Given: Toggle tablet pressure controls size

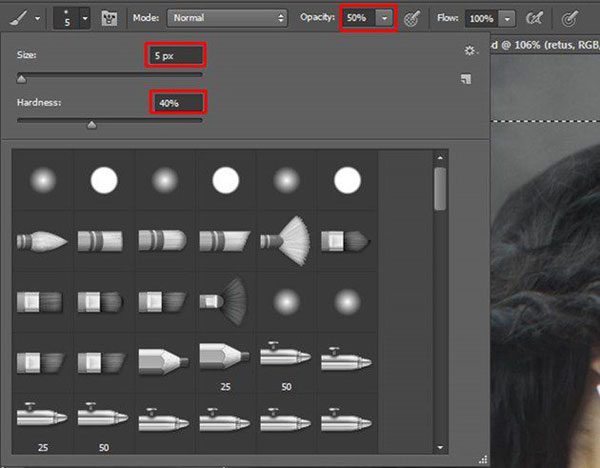Looking at the screenshot, I should (570, 18).
